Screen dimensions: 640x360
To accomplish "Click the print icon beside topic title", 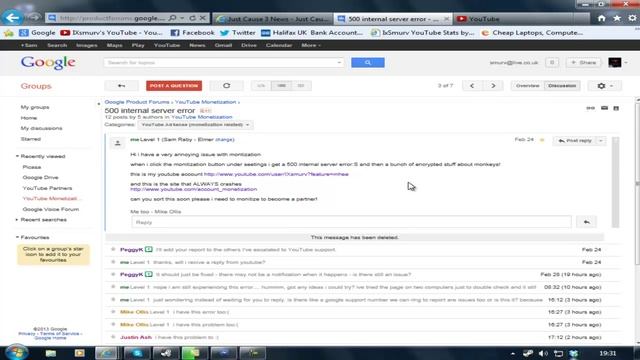I will point(616,108).
